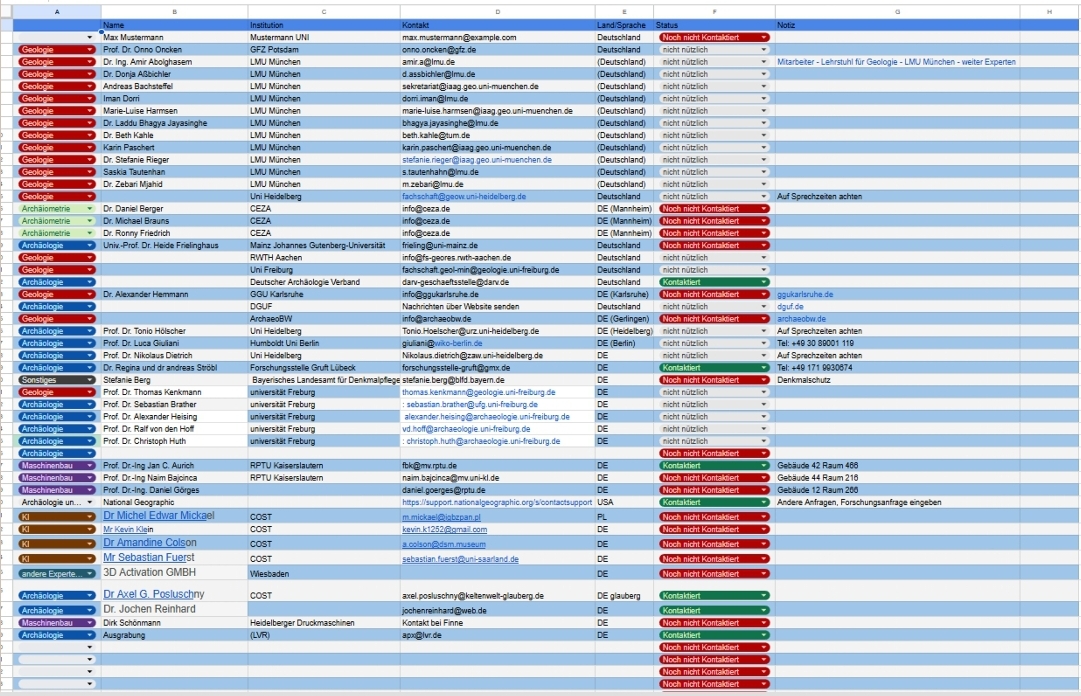Select column header A
The height and width of the screenshot is (696, 1081).
(57, 12)
